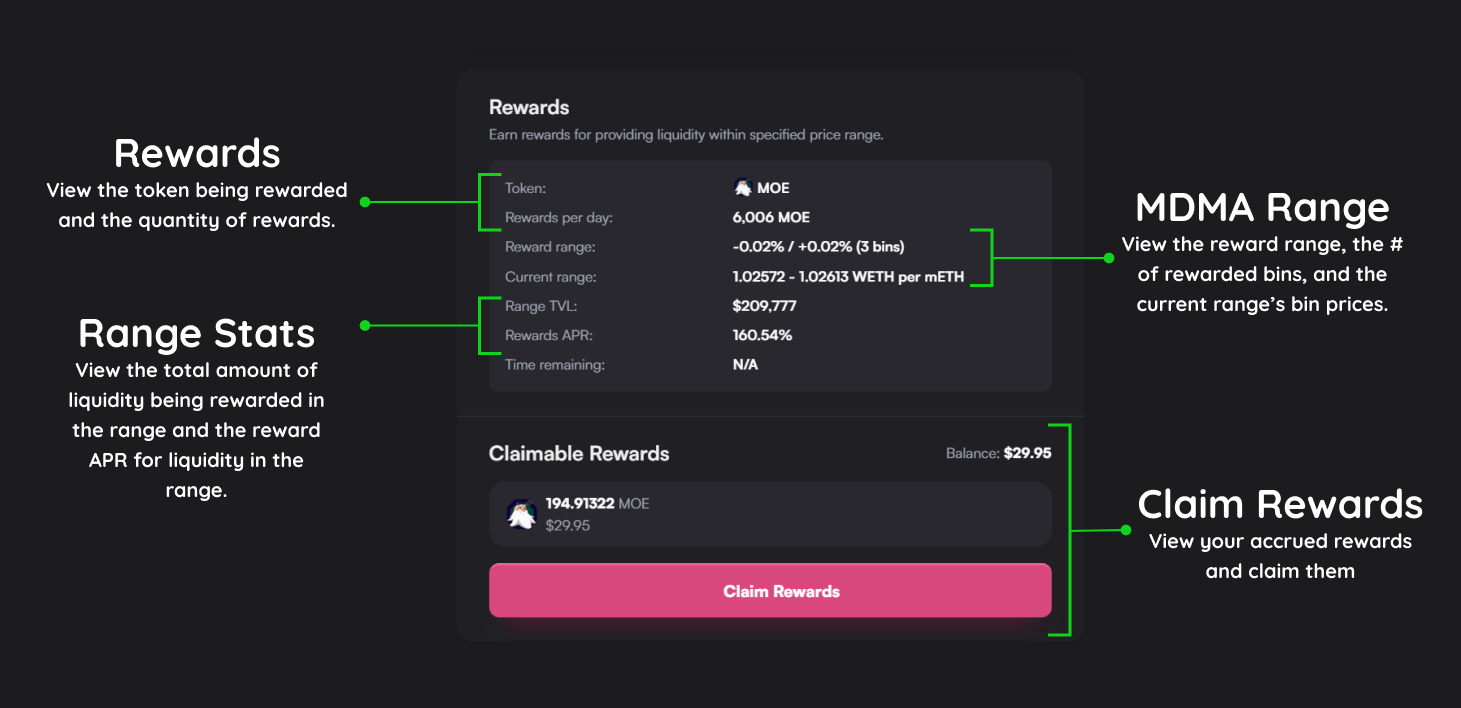This screenshot has height=708, width=1461.
Task: Click the N/A time remaining value
Action: click(x=745, y=365)
